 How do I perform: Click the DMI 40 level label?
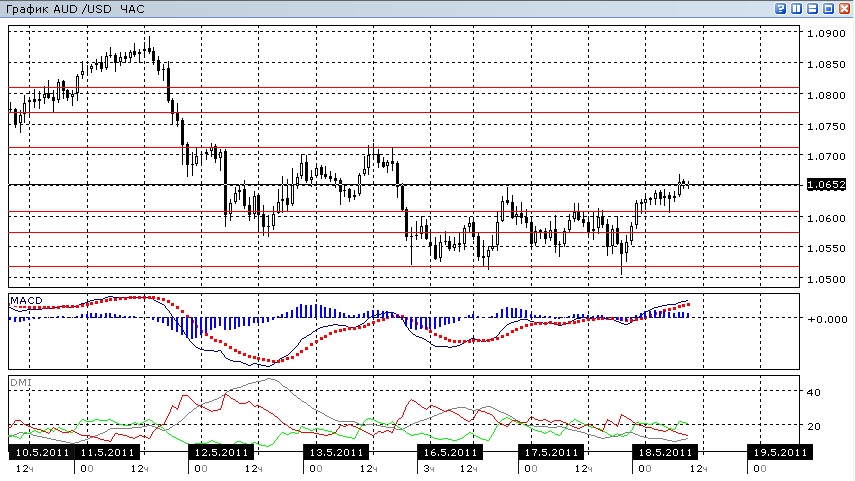coord(814,392)
